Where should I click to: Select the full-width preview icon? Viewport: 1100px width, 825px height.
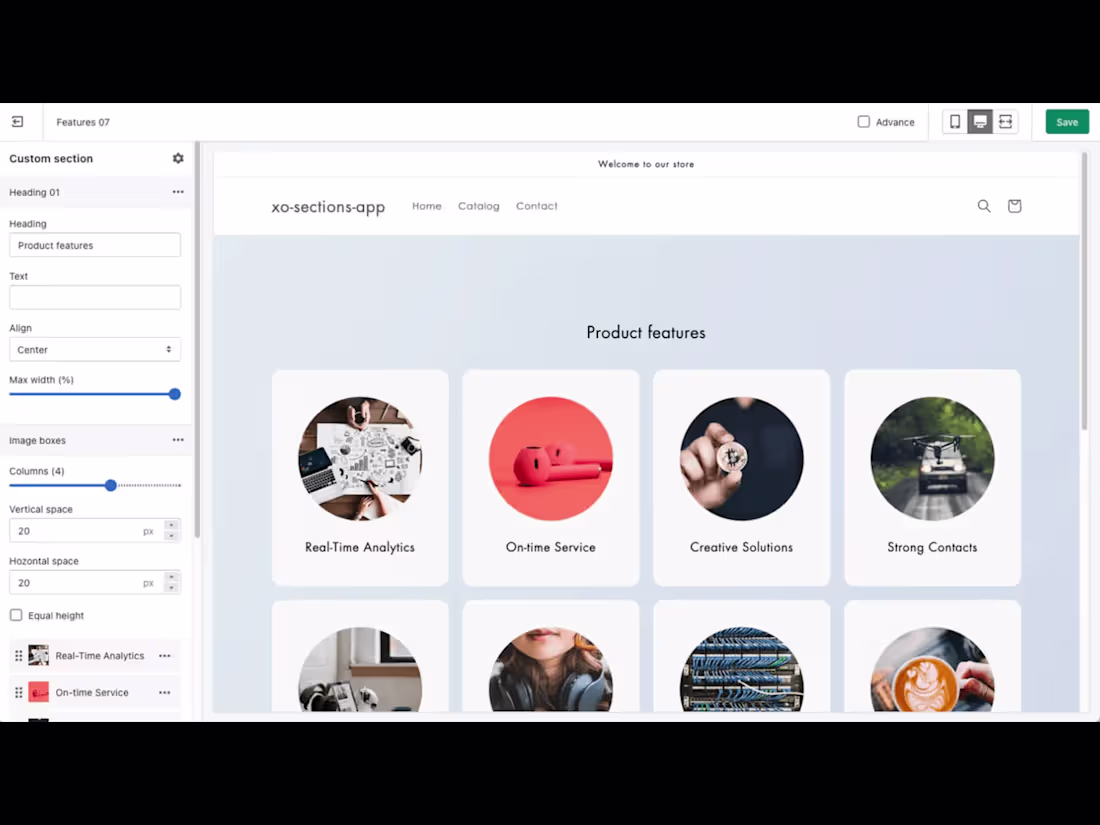[x=1005, y=121]
